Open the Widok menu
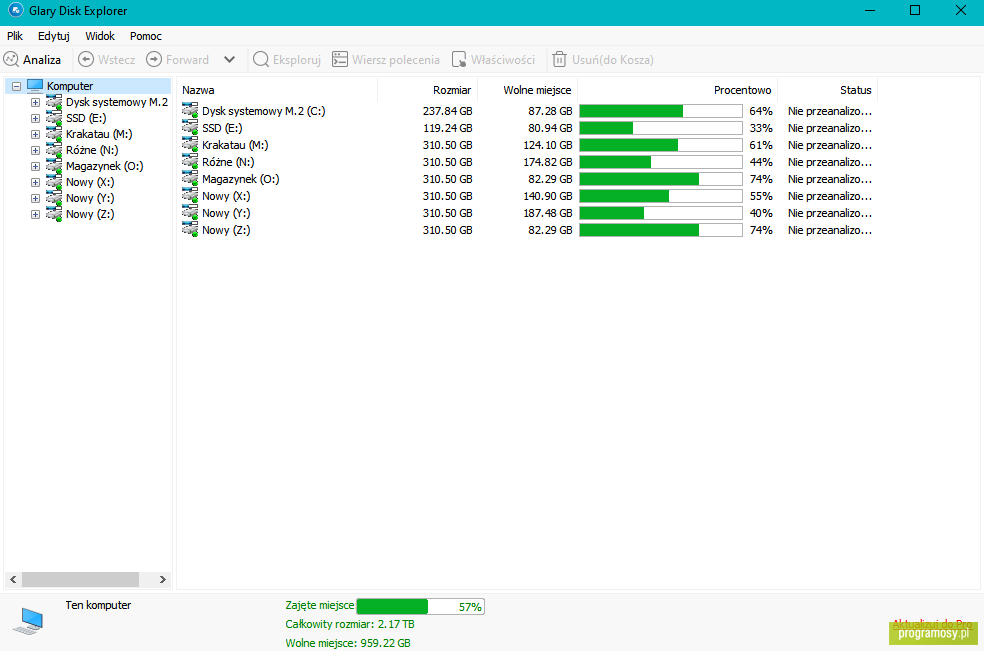Image resolution: width=984 pixels, height=651 pixels. point(100,36)
